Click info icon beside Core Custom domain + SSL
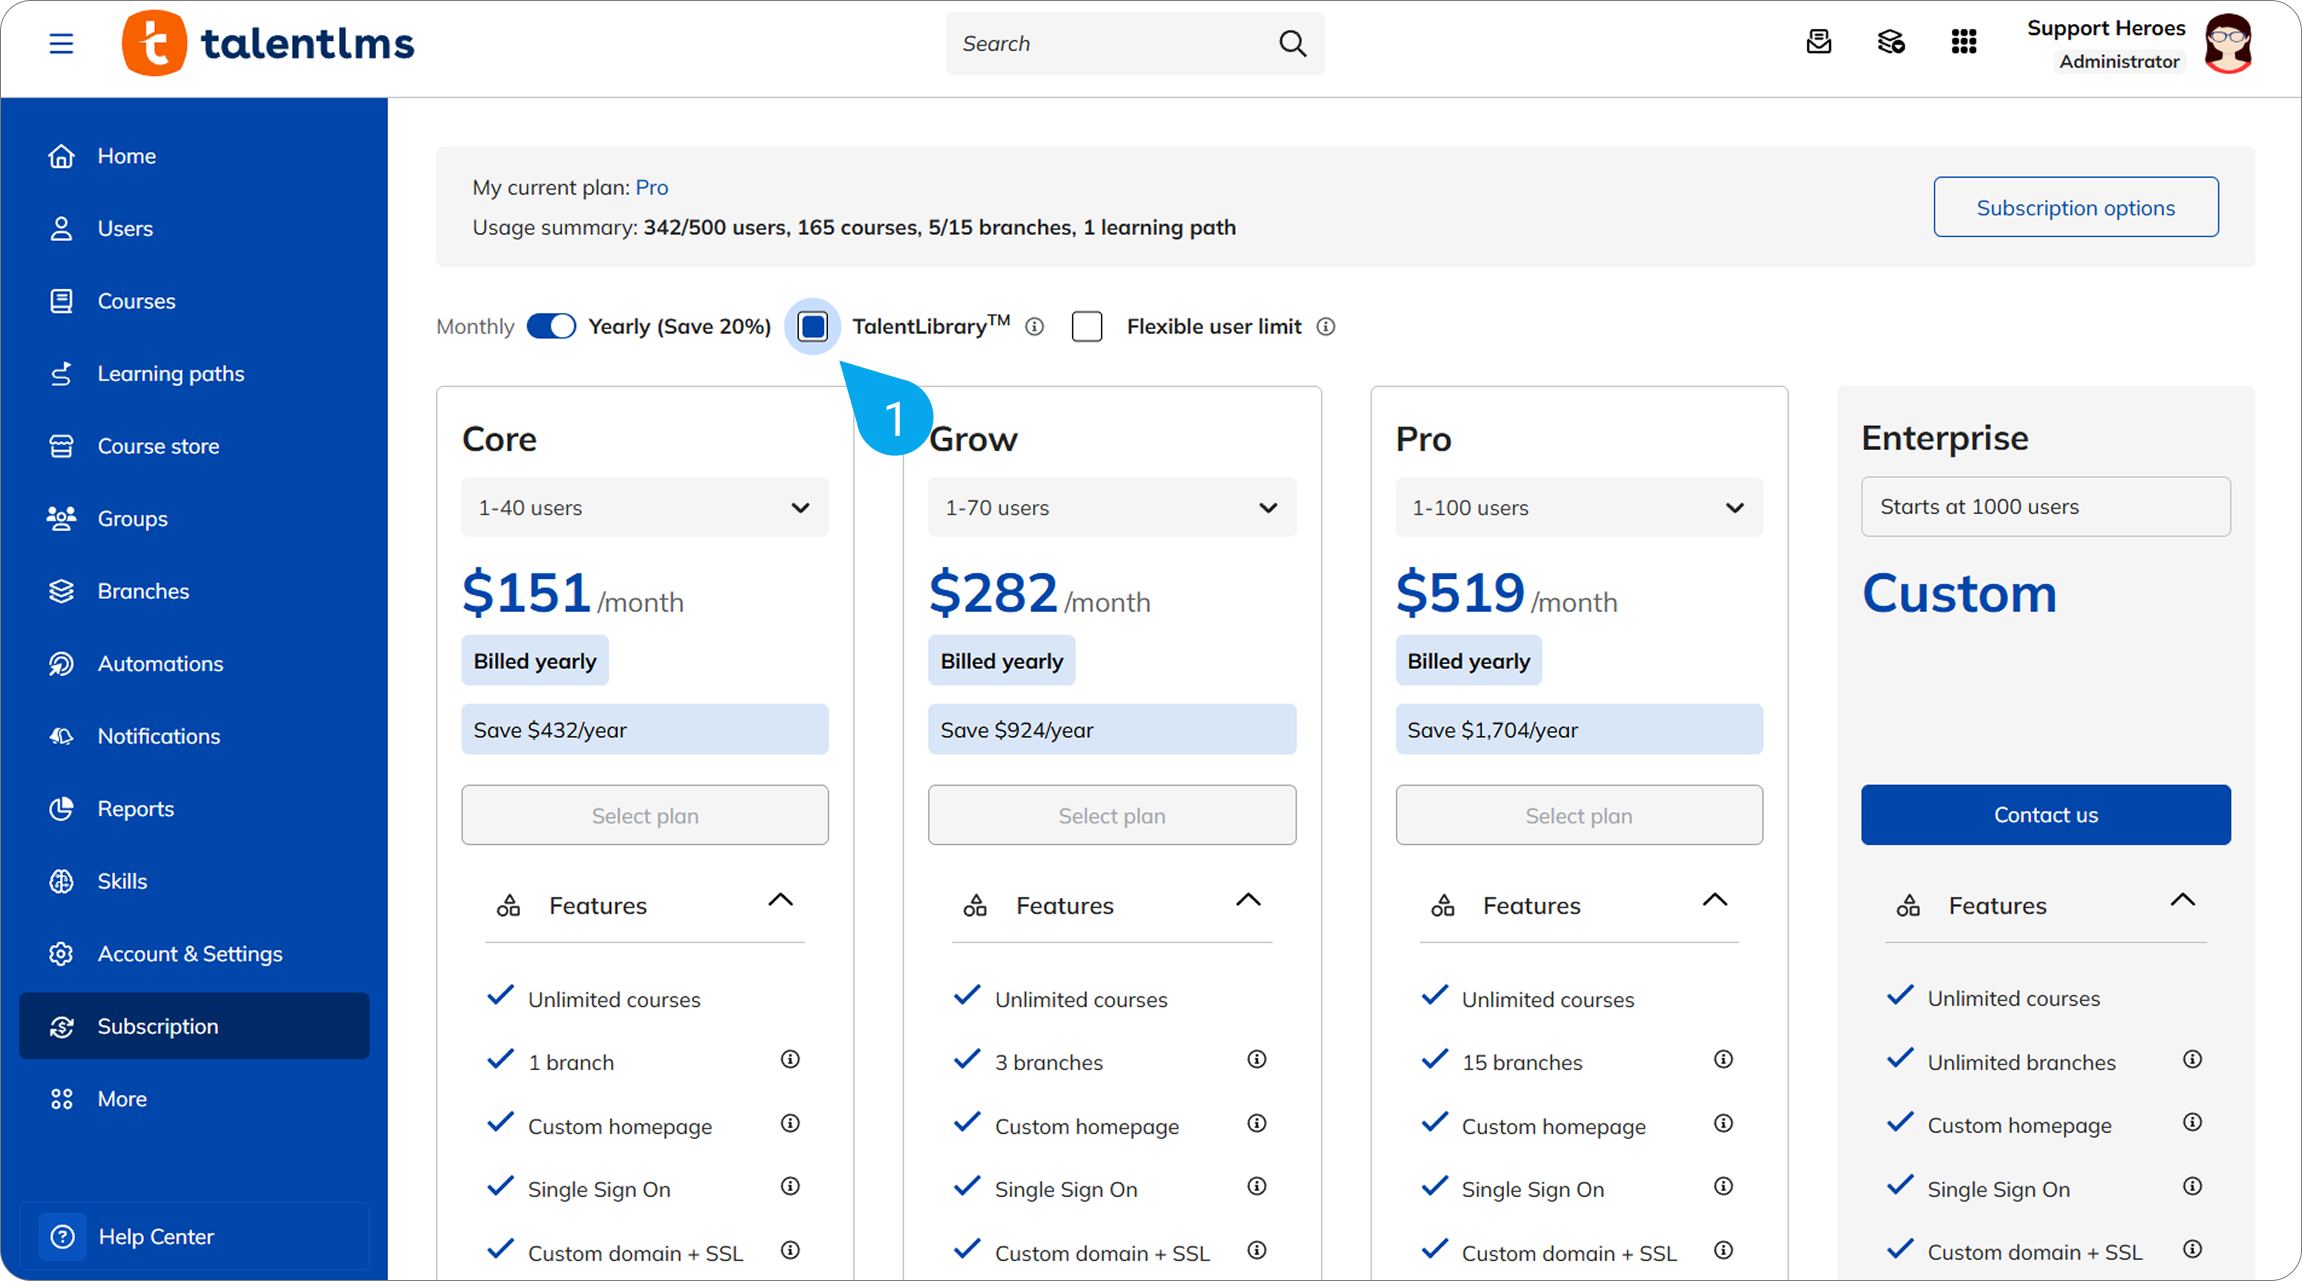This screenshot has height=1281, width=2302. (x=790, y=1250)
